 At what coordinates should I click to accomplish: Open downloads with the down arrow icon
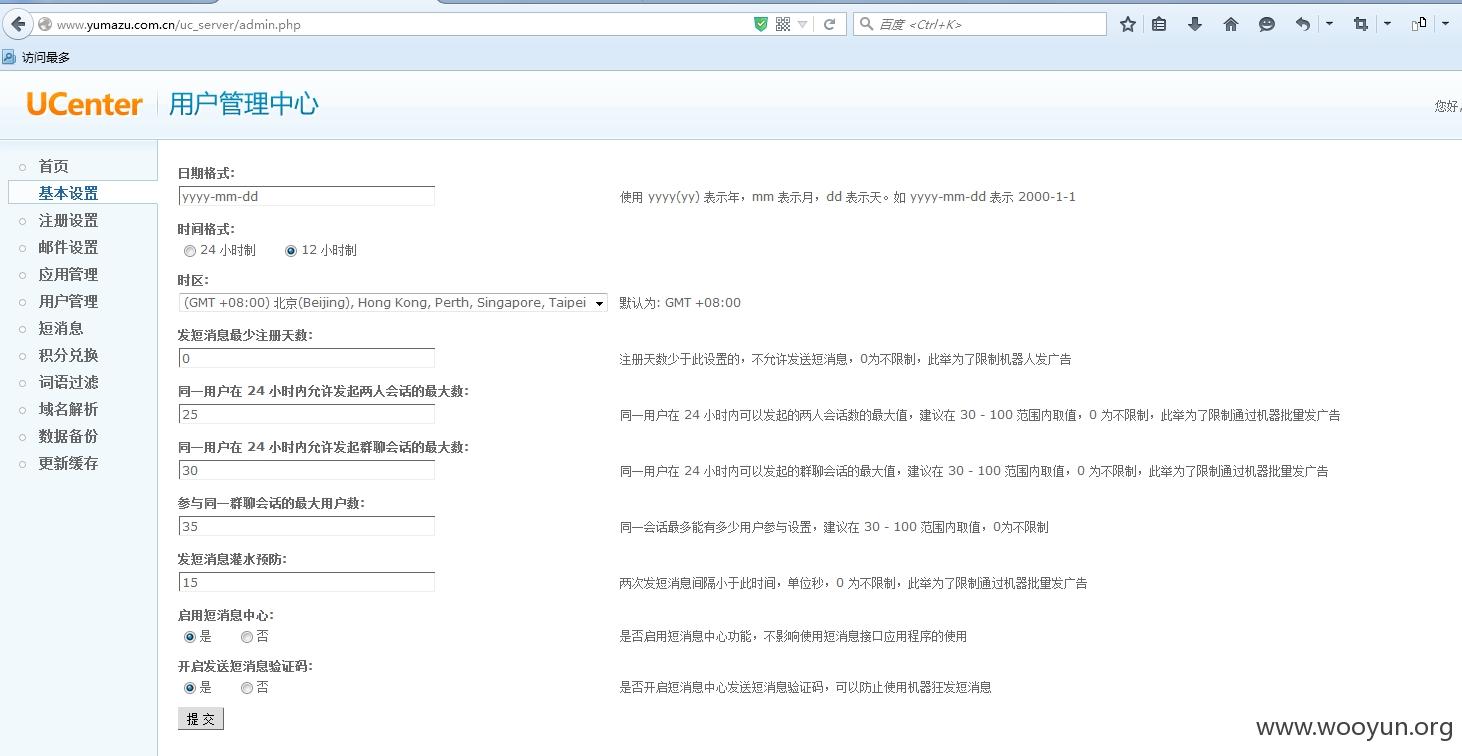click(x=1195, y=24)
